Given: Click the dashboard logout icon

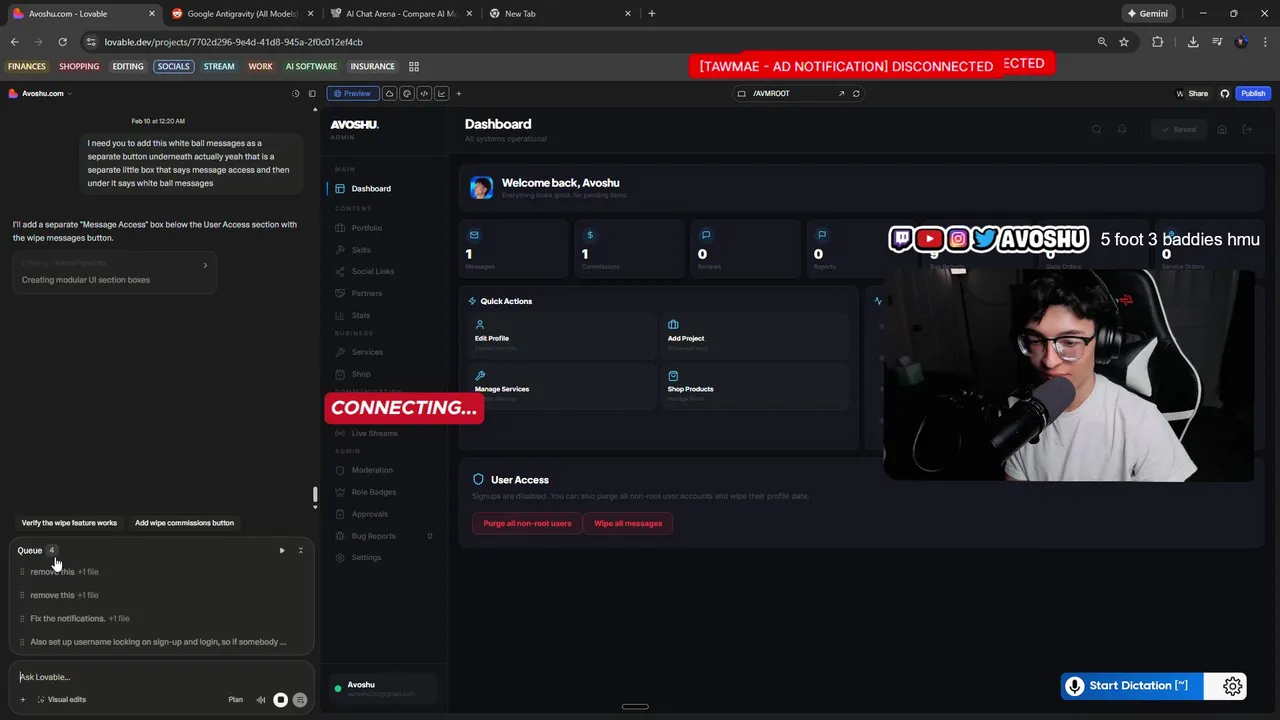Looking at the screenshot, I should (1247, 129).
